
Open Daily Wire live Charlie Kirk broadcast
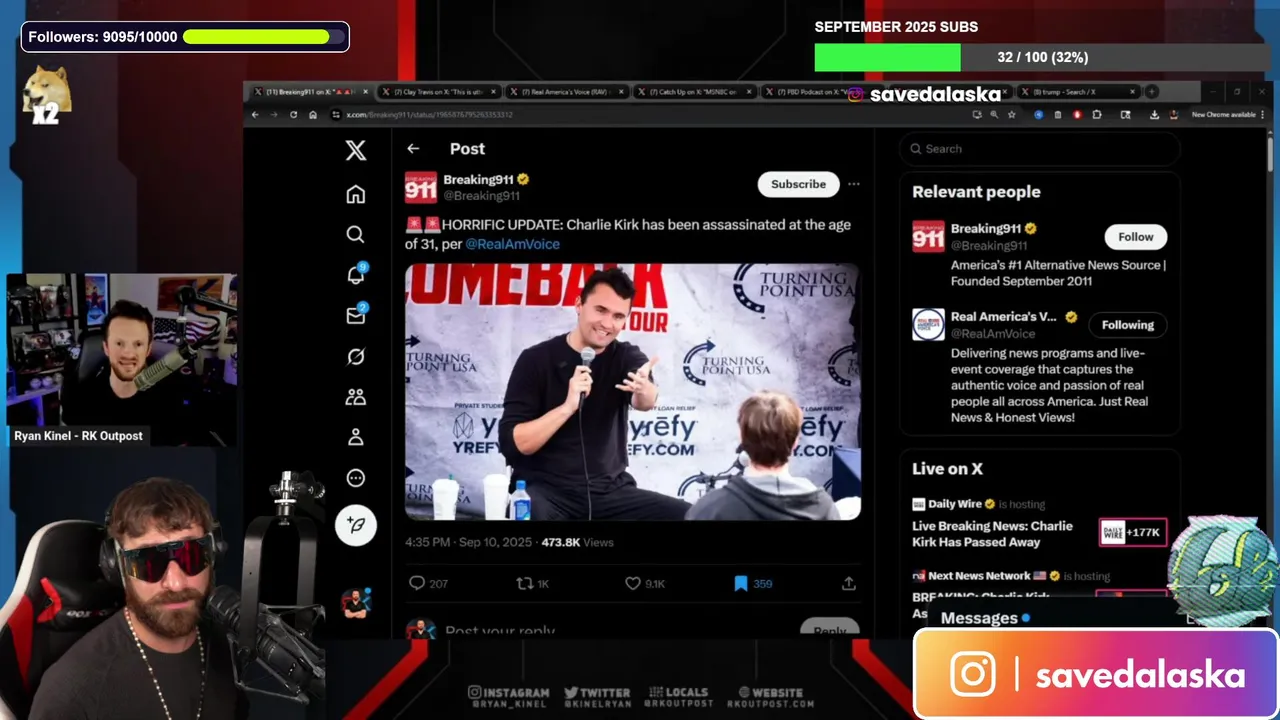tap(1040, 525)
